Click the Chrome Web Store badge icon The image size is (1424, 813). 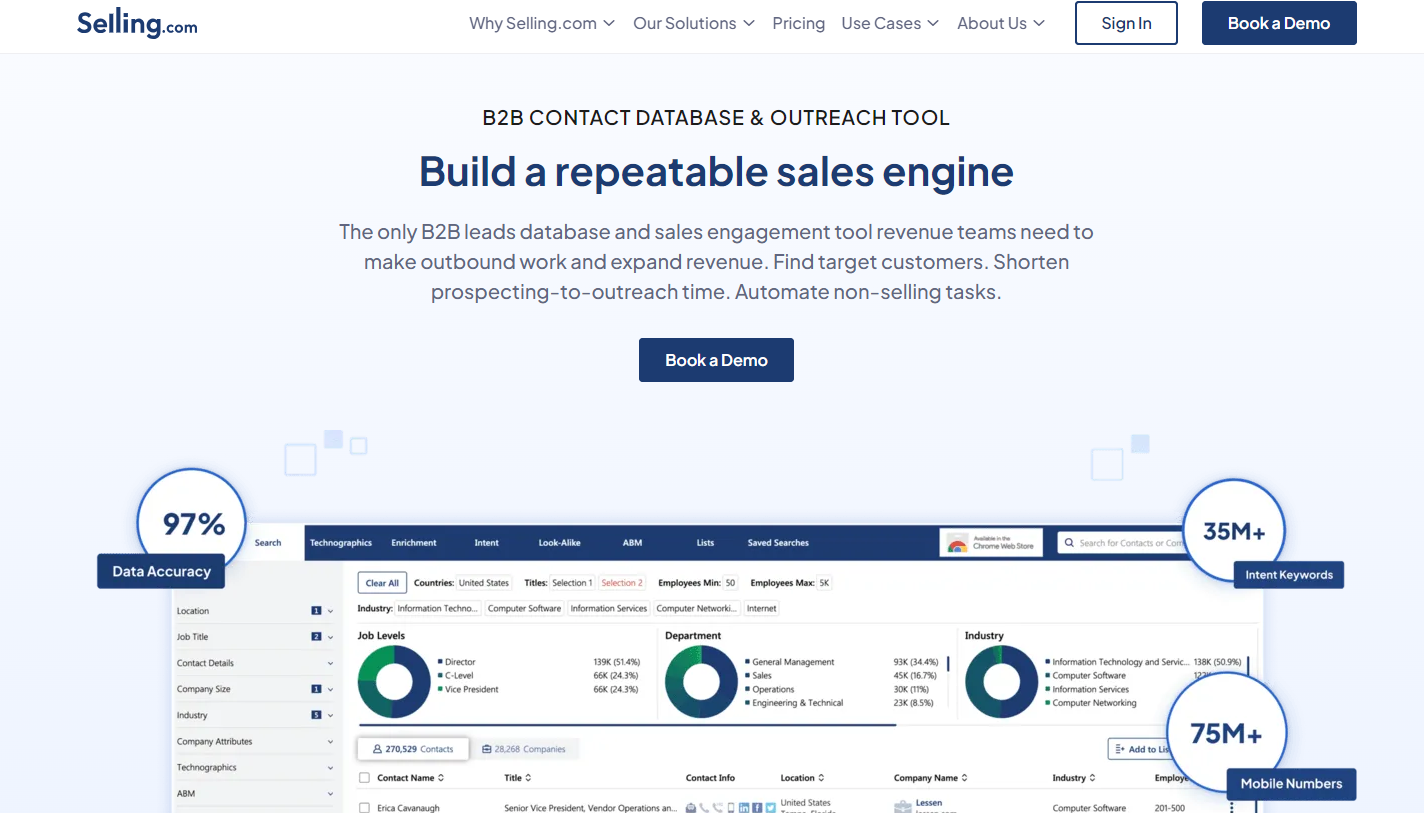958,544
